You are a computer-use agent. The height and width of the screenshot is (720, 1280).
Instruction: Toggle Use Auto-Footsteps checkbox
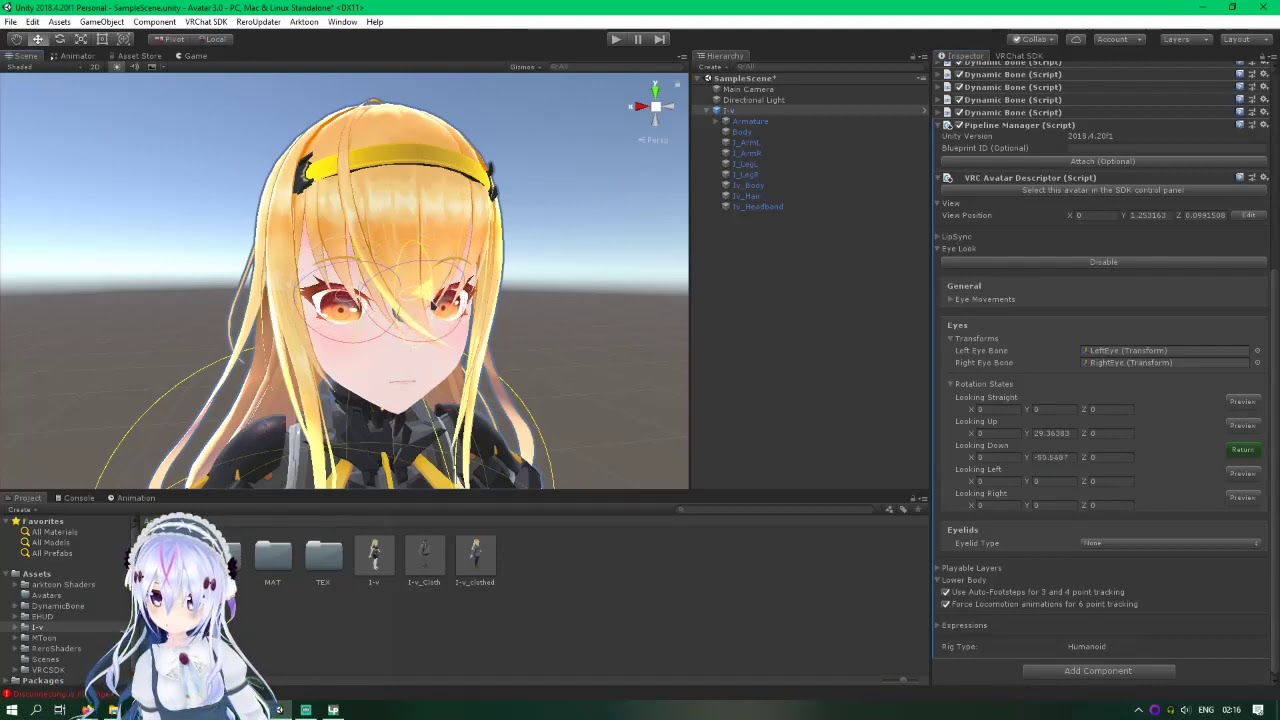pos(946,592)
